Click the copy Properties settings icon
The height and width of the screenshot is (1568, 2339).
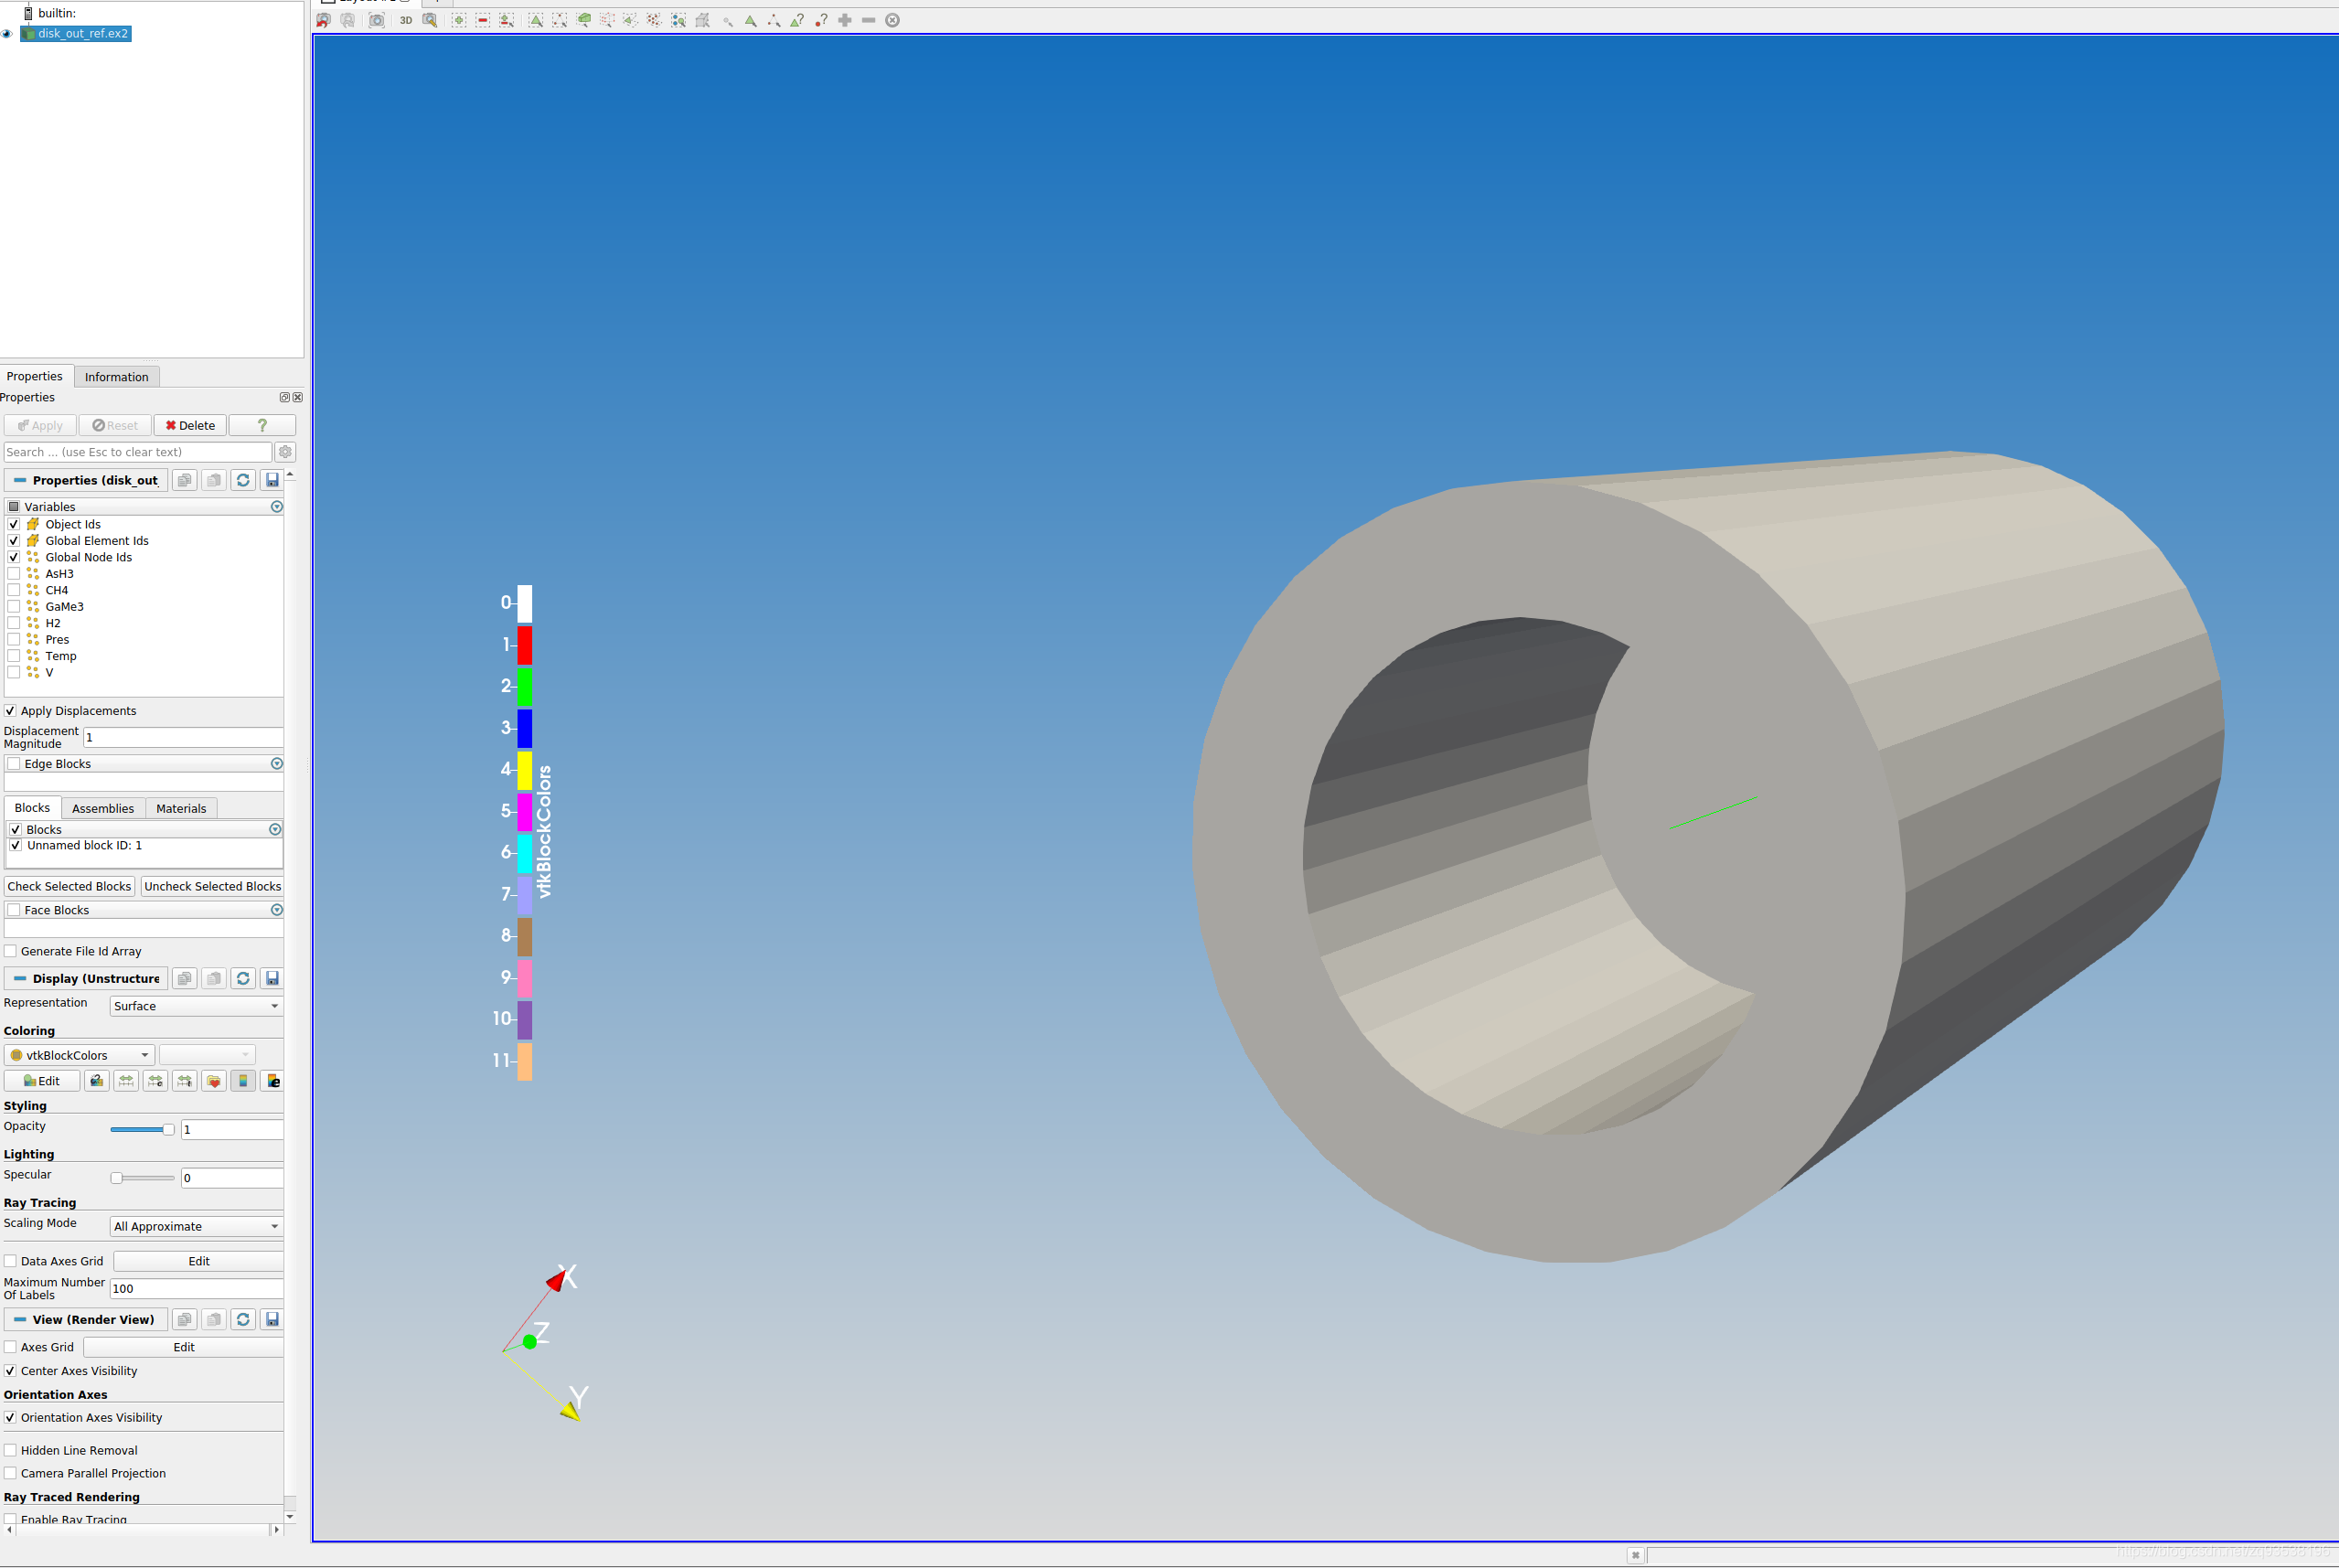point(184,480)
